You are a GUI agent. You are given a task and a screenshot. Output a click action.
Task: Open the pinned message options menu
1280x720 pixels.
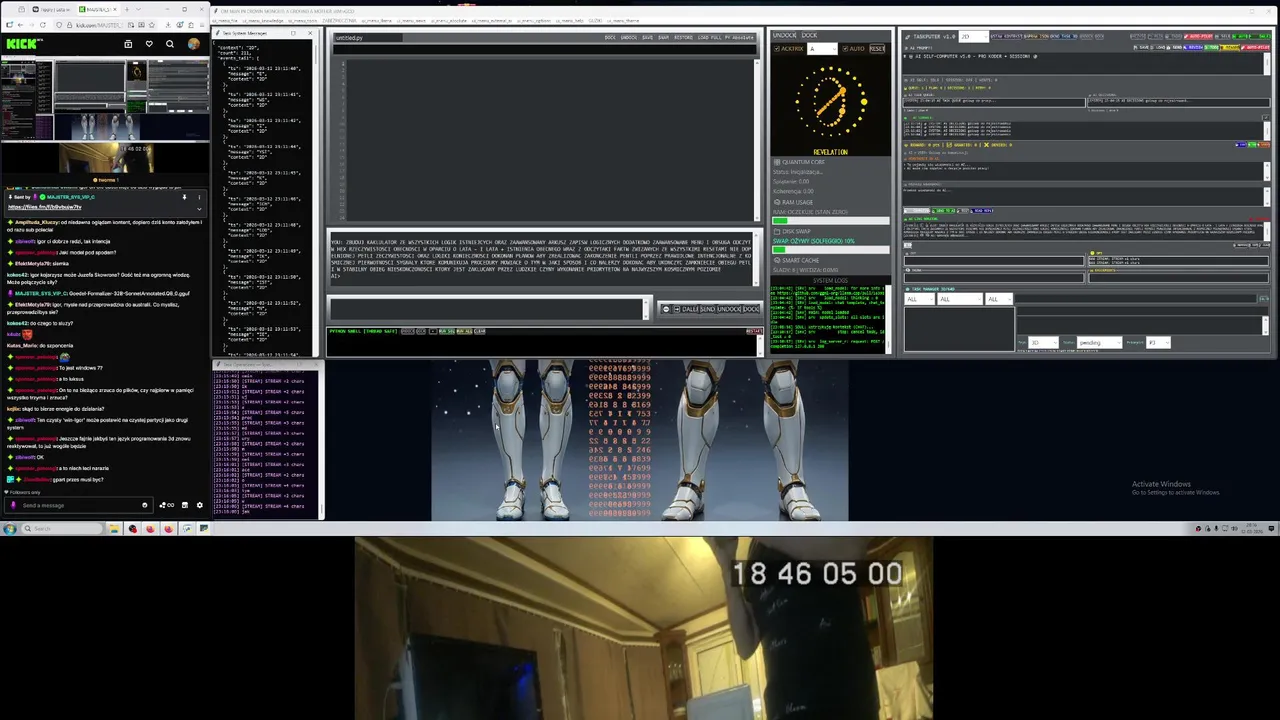point(199,197)
